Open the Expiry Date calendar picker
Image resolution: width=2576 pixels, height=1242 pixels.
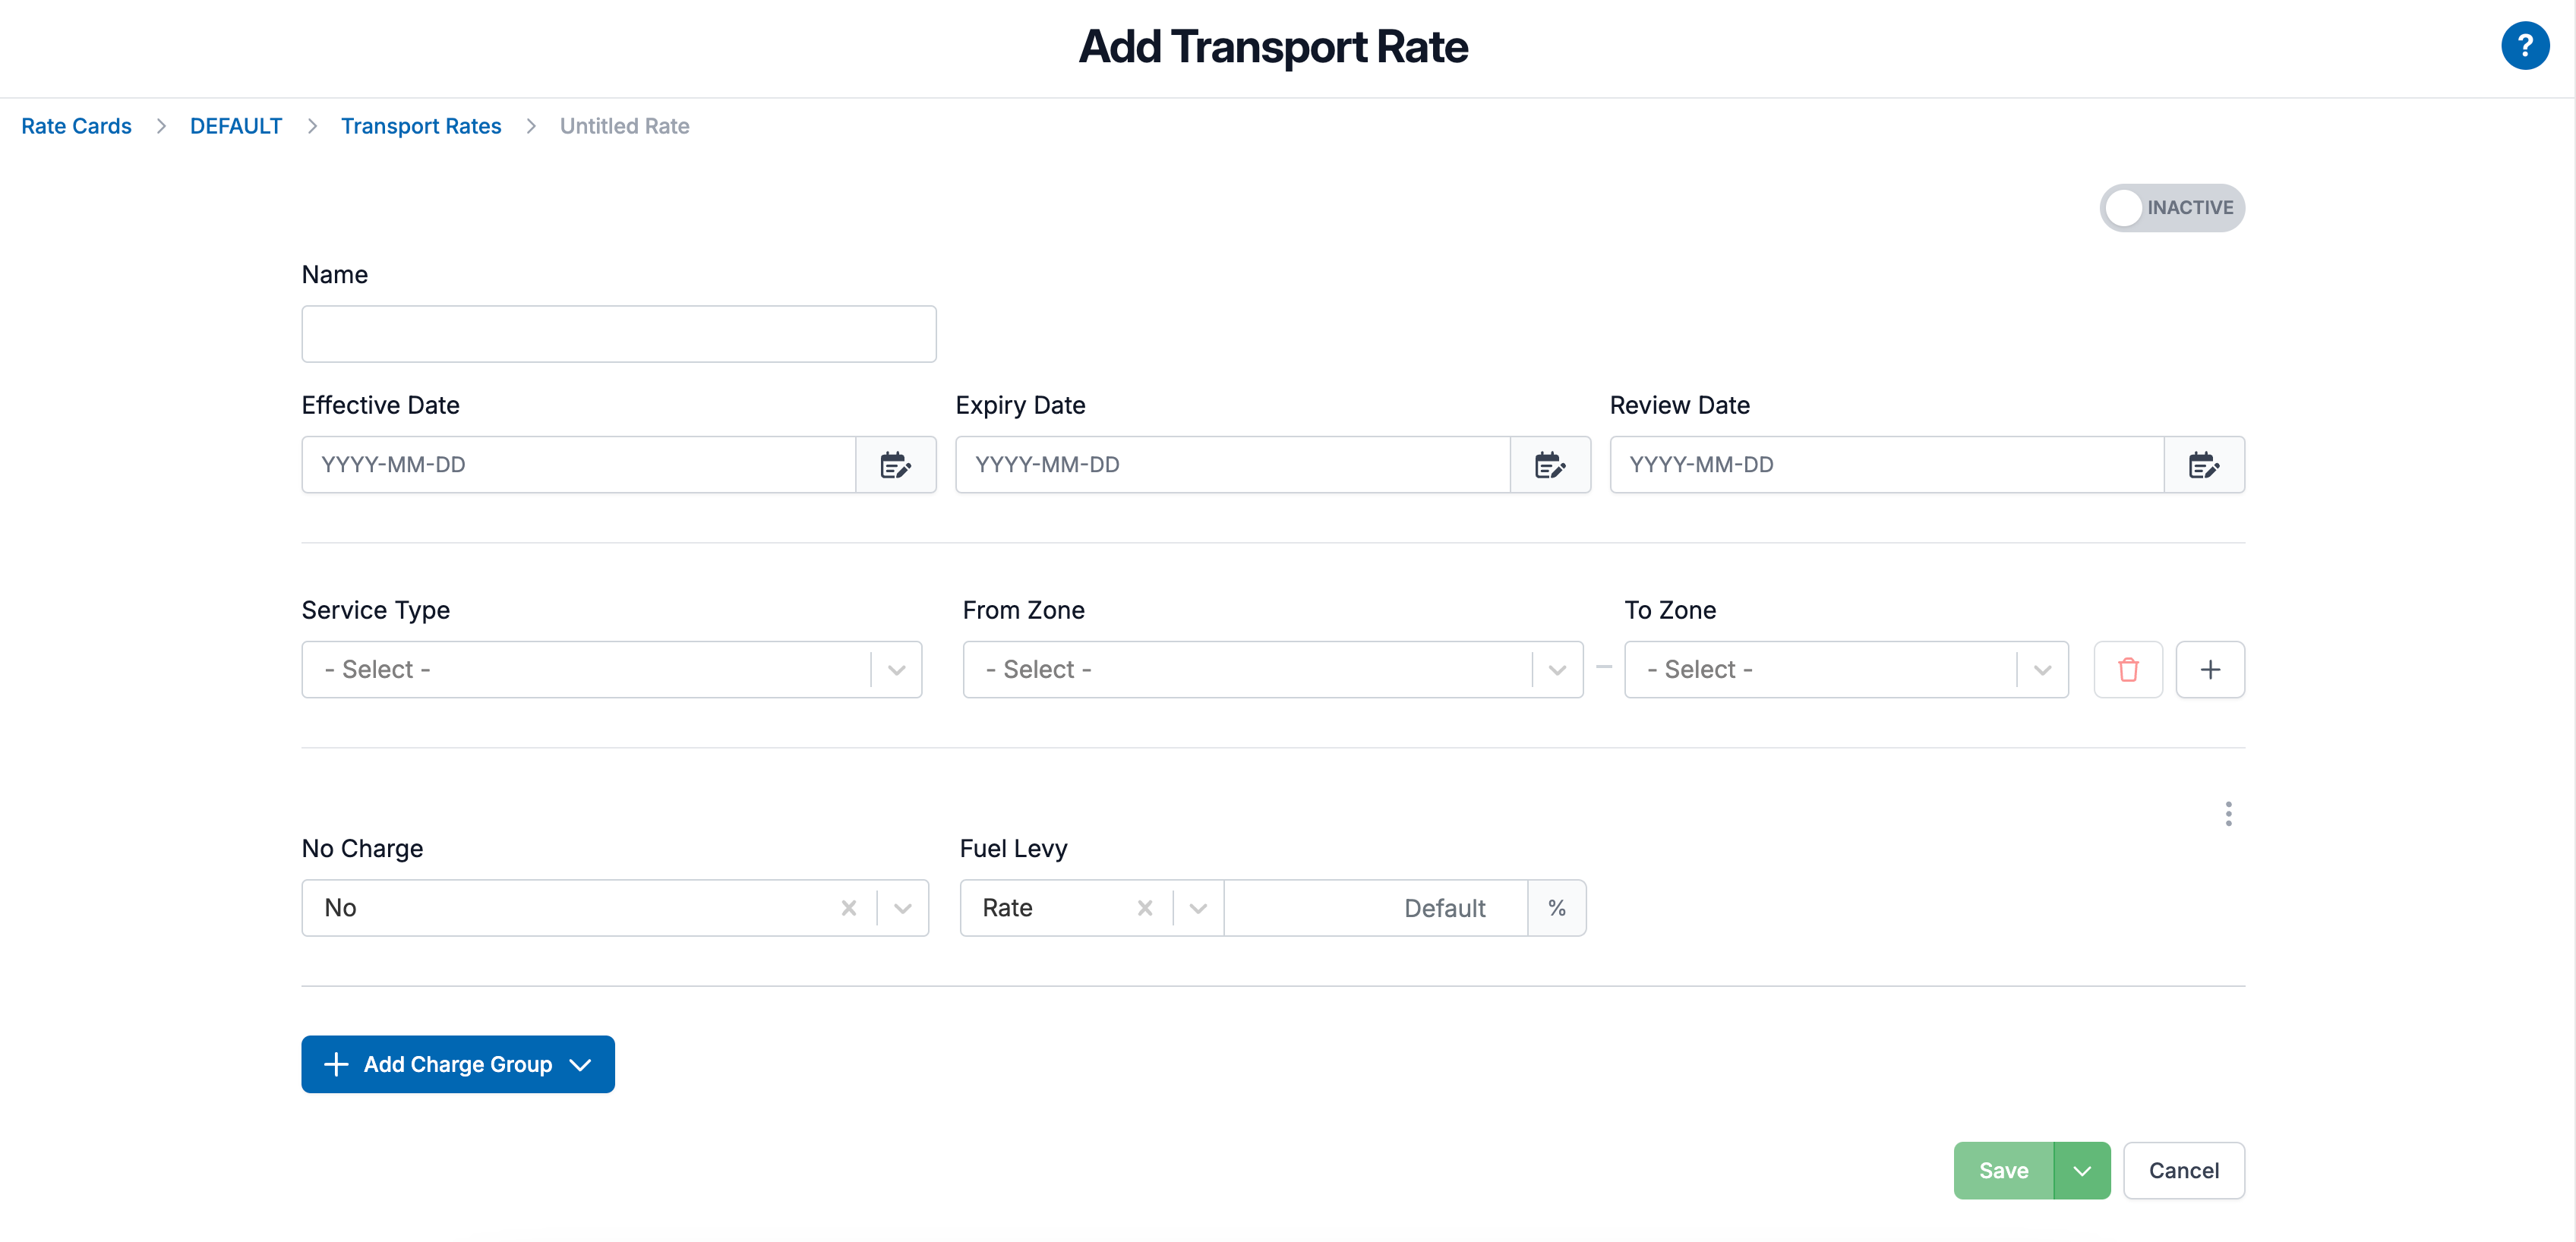click(1550, 464)
